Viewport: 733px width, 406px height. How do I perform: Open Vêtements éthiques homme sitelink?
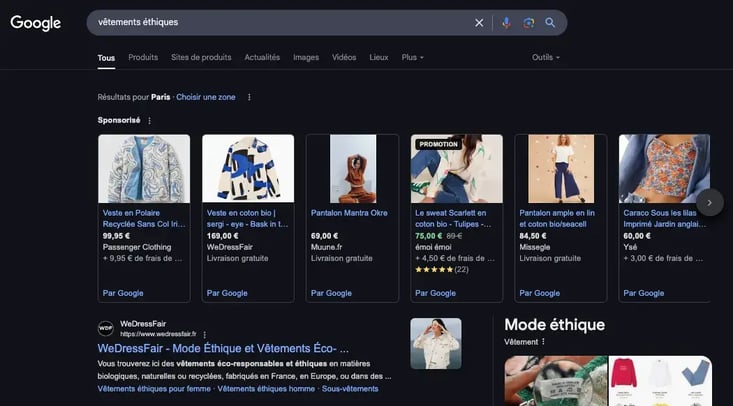[266, 389]
